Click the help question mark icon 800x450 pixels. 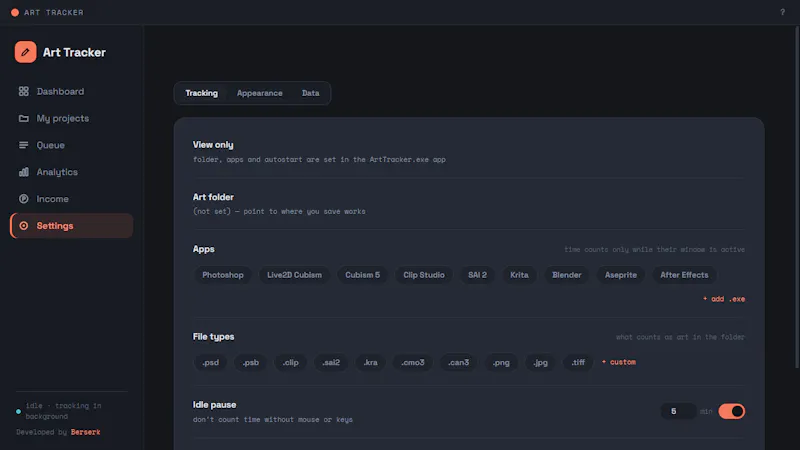coord(782,12)
